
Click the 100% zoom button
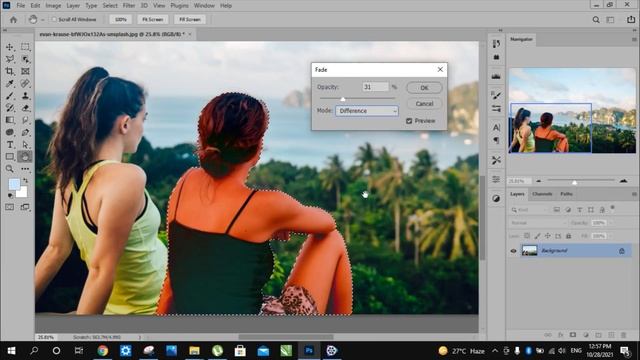(121, 20)
